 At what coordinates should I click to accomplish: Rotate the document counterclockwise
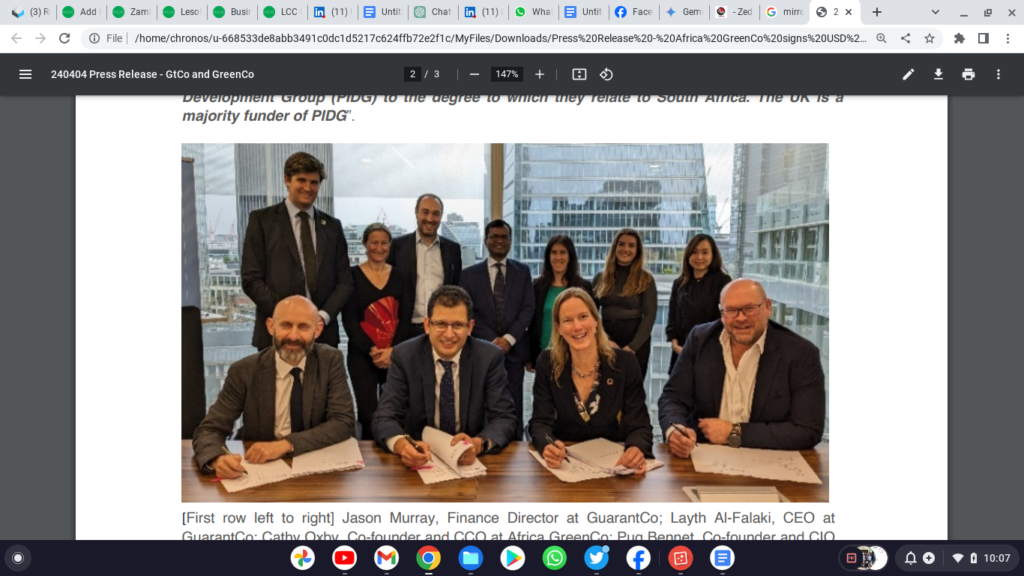[x=606, y=74]
